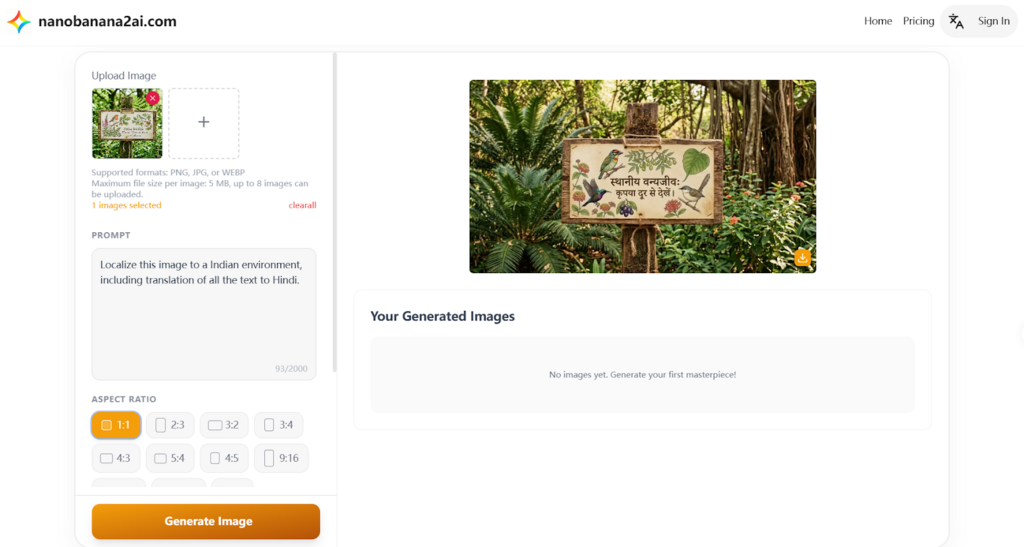Download the generated image via orange icon

(x=803, y=257)
